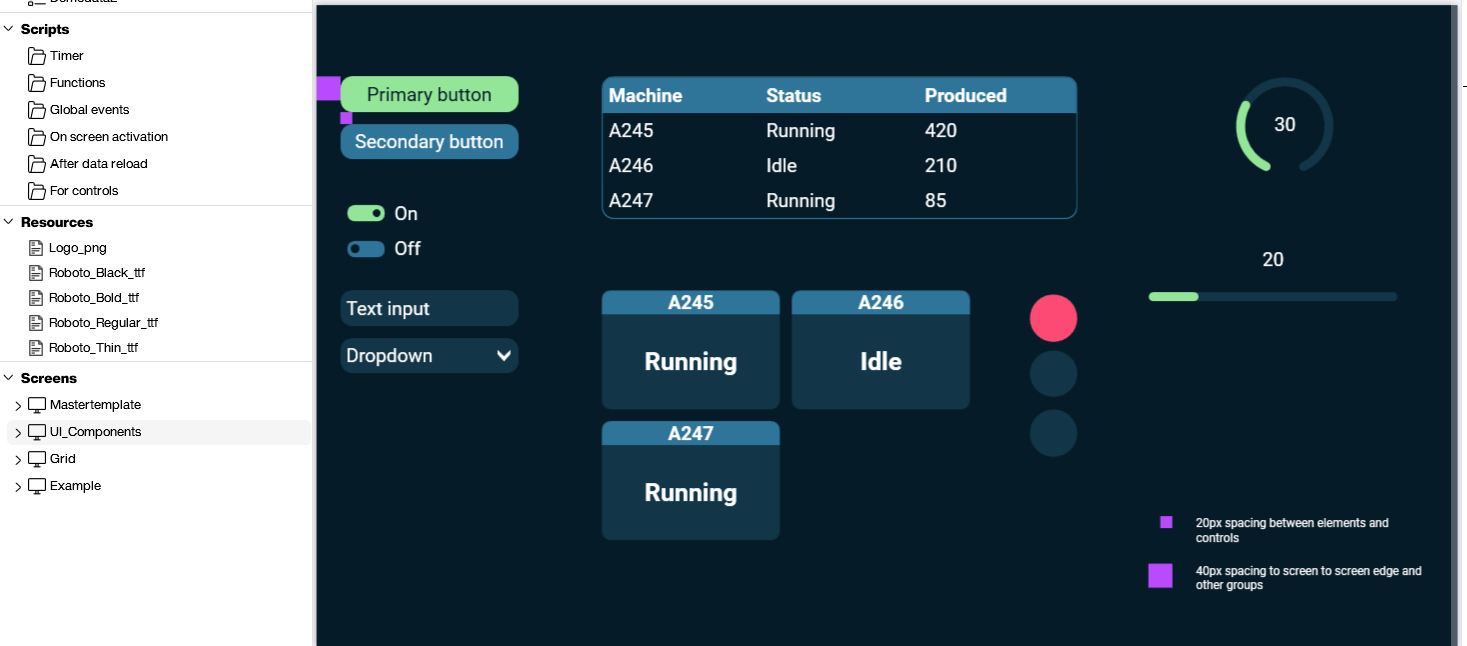This screenshot has width=1467, height=646.
Task: Click the Primary button
Action: click(429, 94)
